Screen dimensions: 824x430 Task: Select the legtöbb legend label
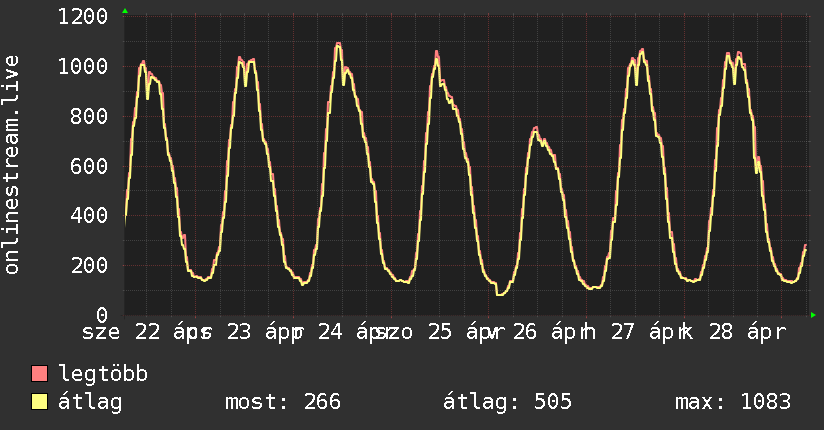click(104, 375)
